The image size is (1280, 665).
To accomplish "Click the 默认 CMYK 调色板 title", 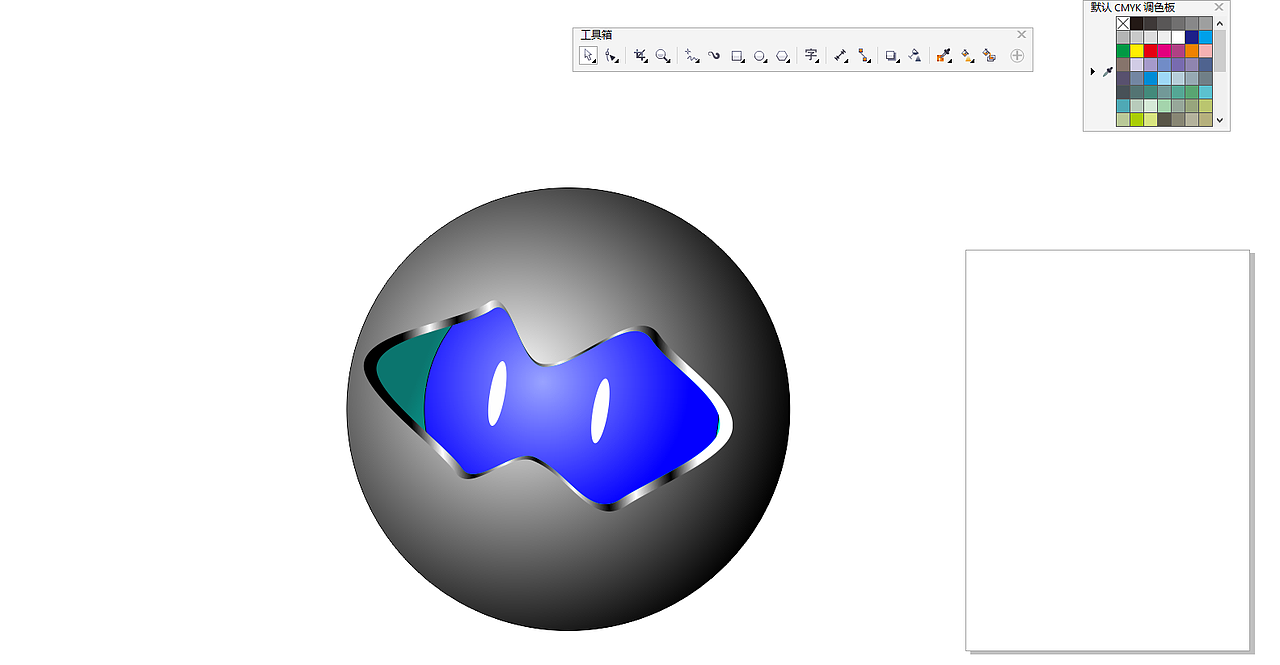I will (x=1133, y=7).
